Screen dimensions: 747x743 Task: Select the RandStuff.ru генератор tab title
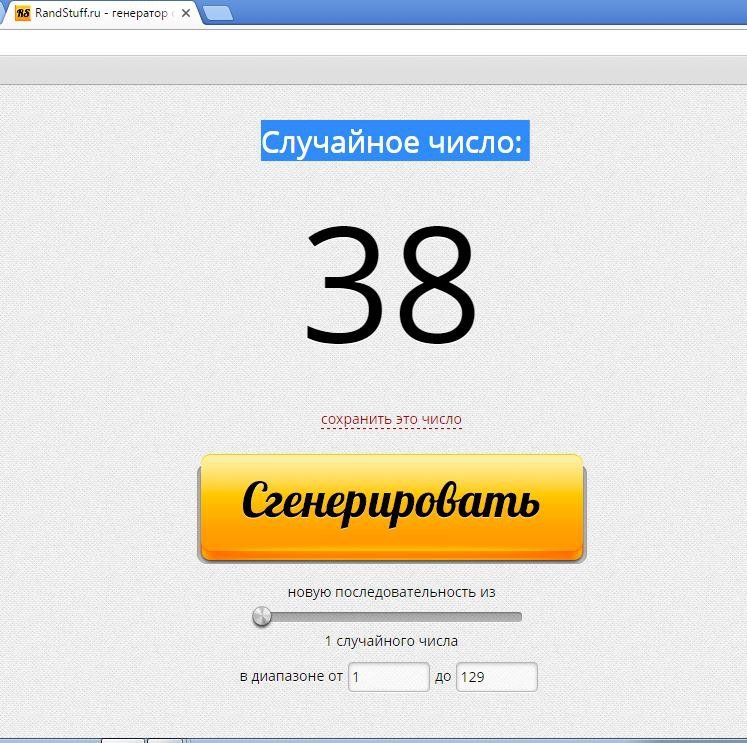[x=101, y=13]
